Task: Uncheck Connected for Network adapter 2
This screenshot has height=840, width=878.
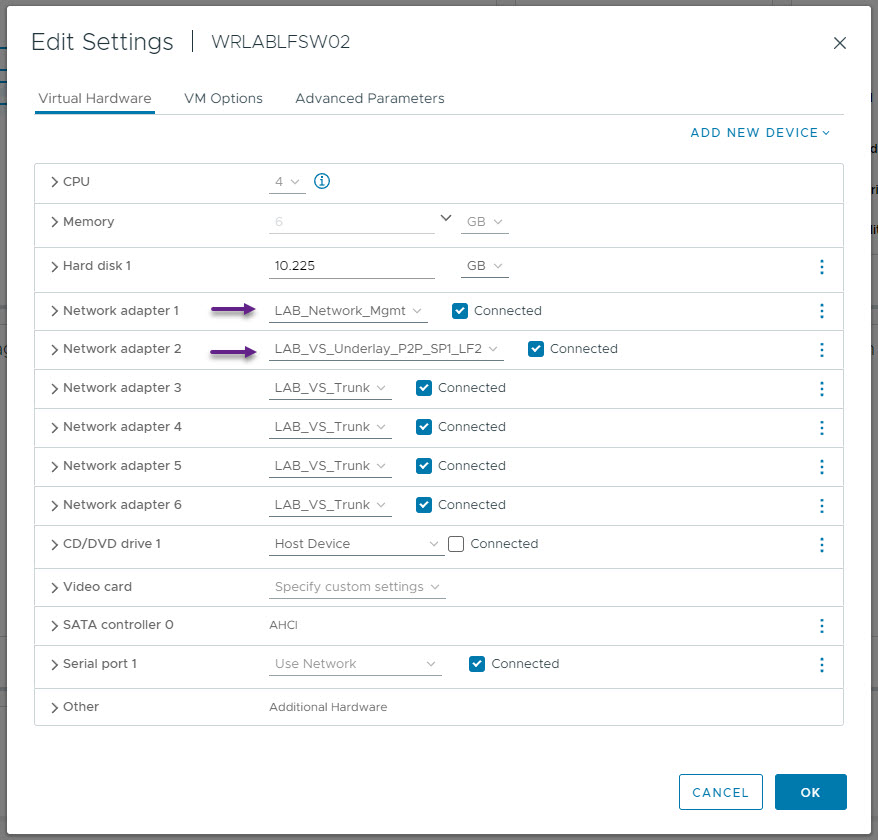Action: pyautogui.click(x=536, y=349)
